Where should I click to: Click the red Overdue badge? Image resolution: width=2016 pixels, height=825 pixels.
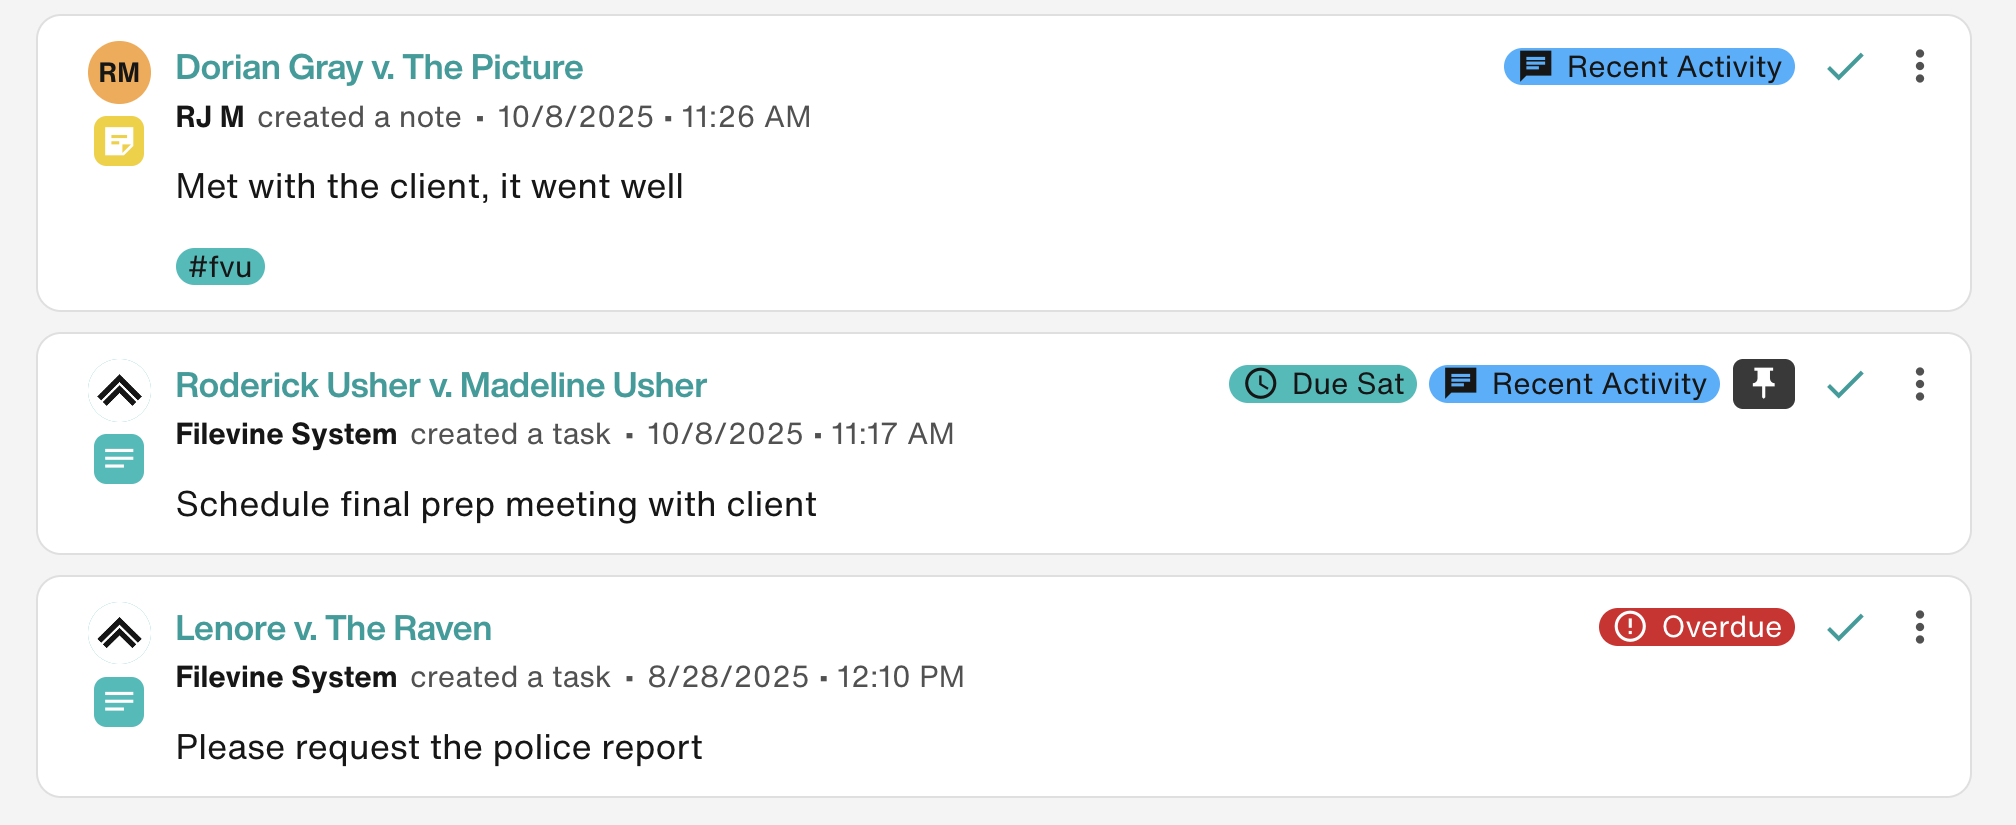[1696, 627]
